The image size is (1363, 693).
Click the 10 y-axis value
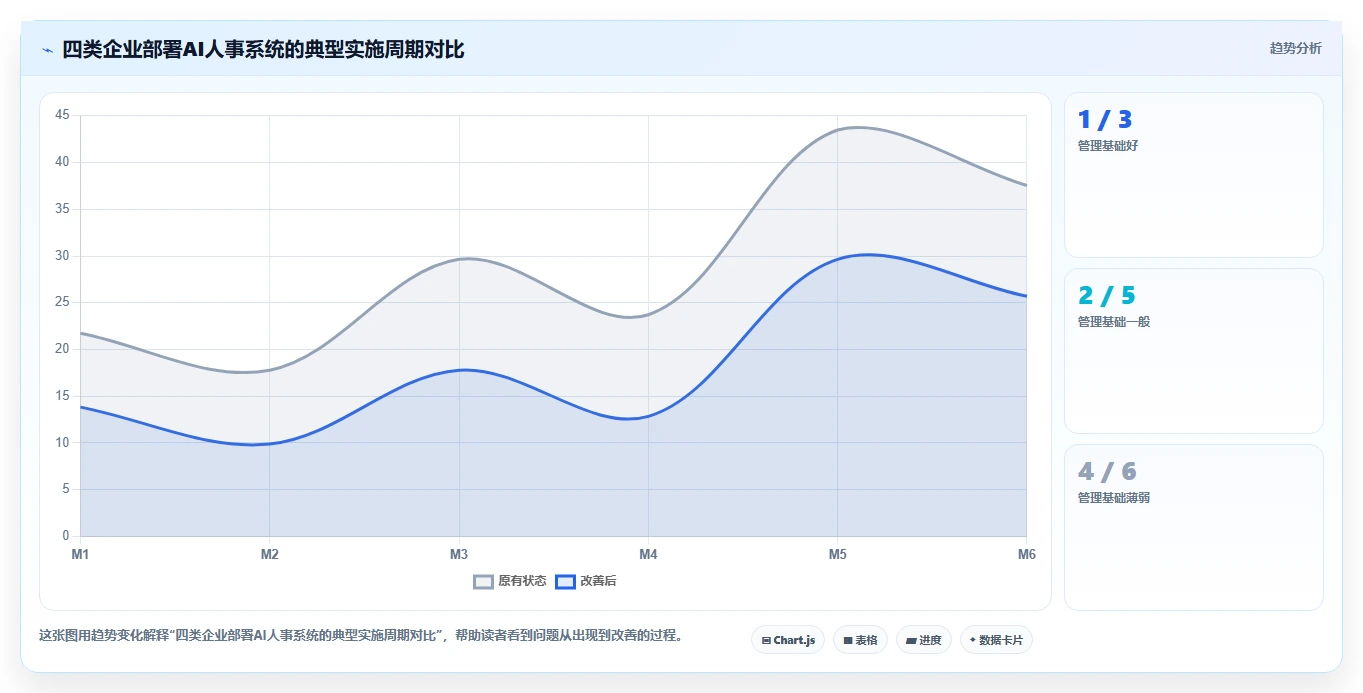point(62,443)
